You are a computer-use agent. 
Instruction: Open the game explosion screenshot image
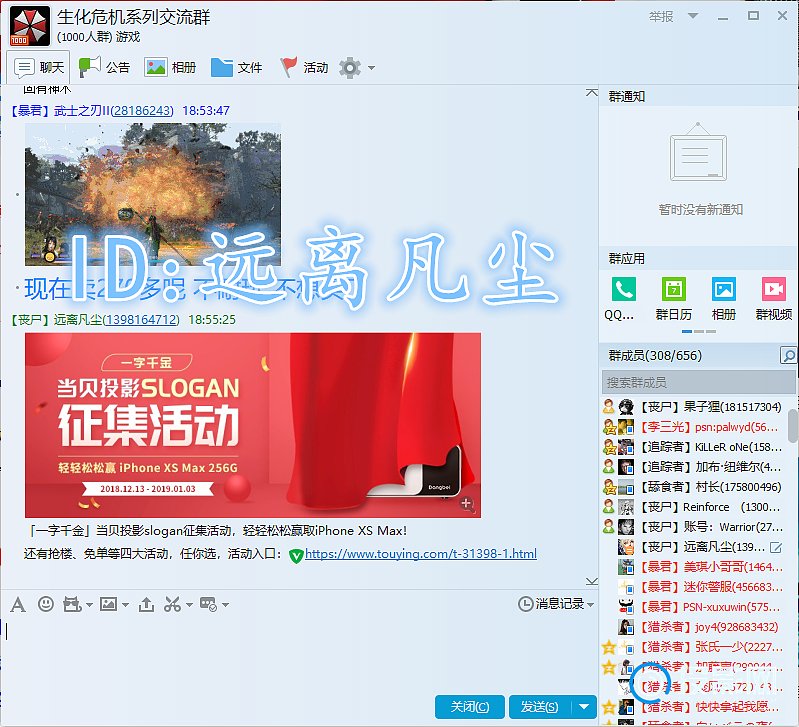click(x=153, y=195)
